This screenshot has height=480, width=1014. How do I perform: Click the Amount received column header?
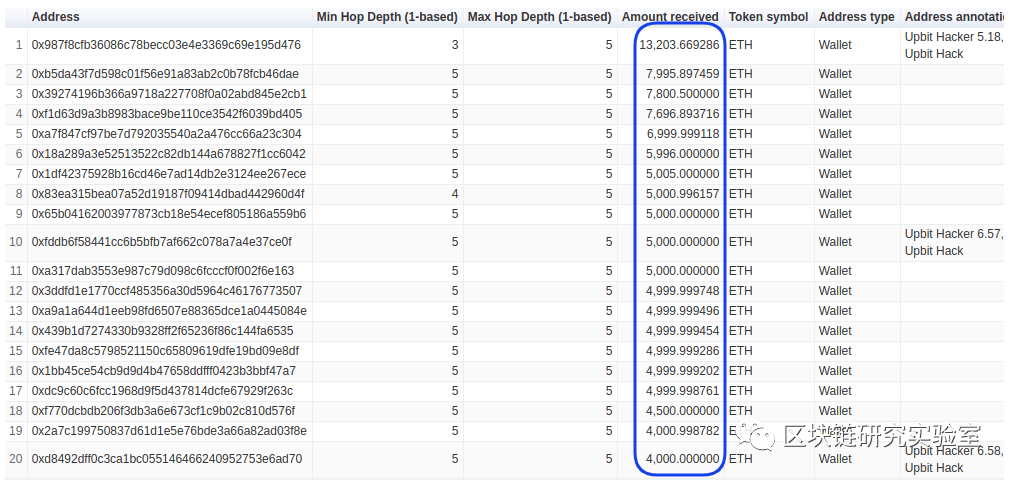click(670, 17)
